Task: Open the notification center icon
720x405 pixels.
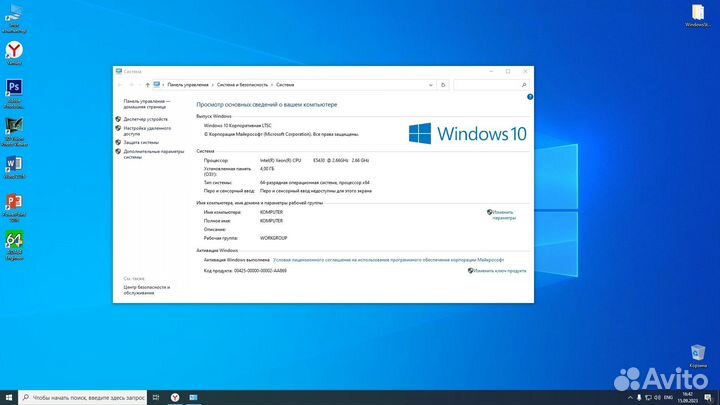Action: (x=708, y=398)
